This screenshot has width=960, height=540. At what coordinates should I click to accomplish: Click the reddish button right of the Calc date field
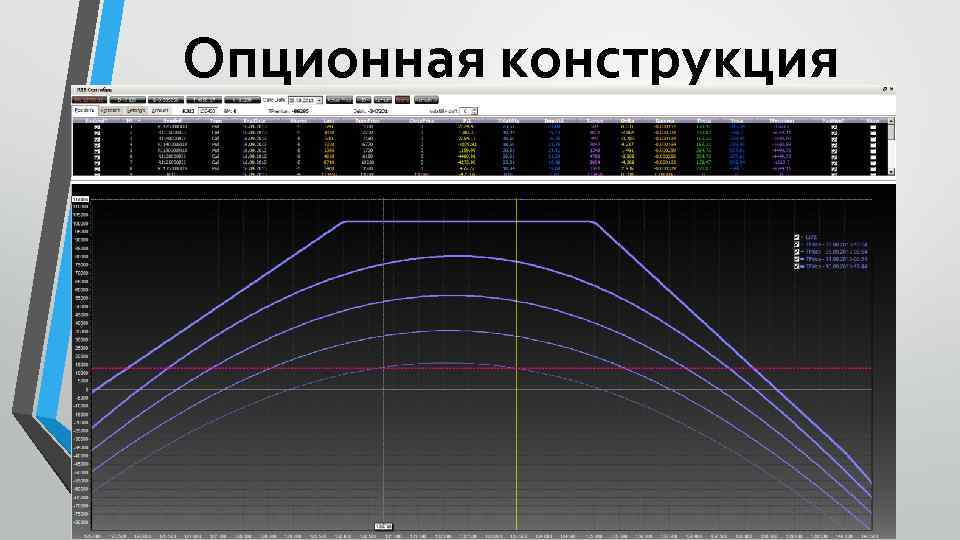click(402, 99)
